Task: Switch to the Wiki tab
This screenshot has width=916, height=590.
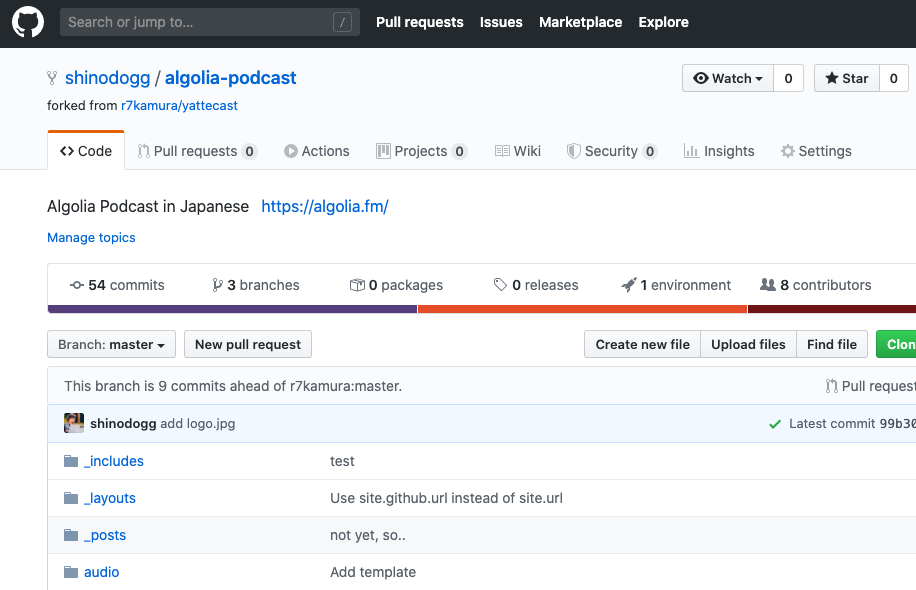Action: [518, 151]
